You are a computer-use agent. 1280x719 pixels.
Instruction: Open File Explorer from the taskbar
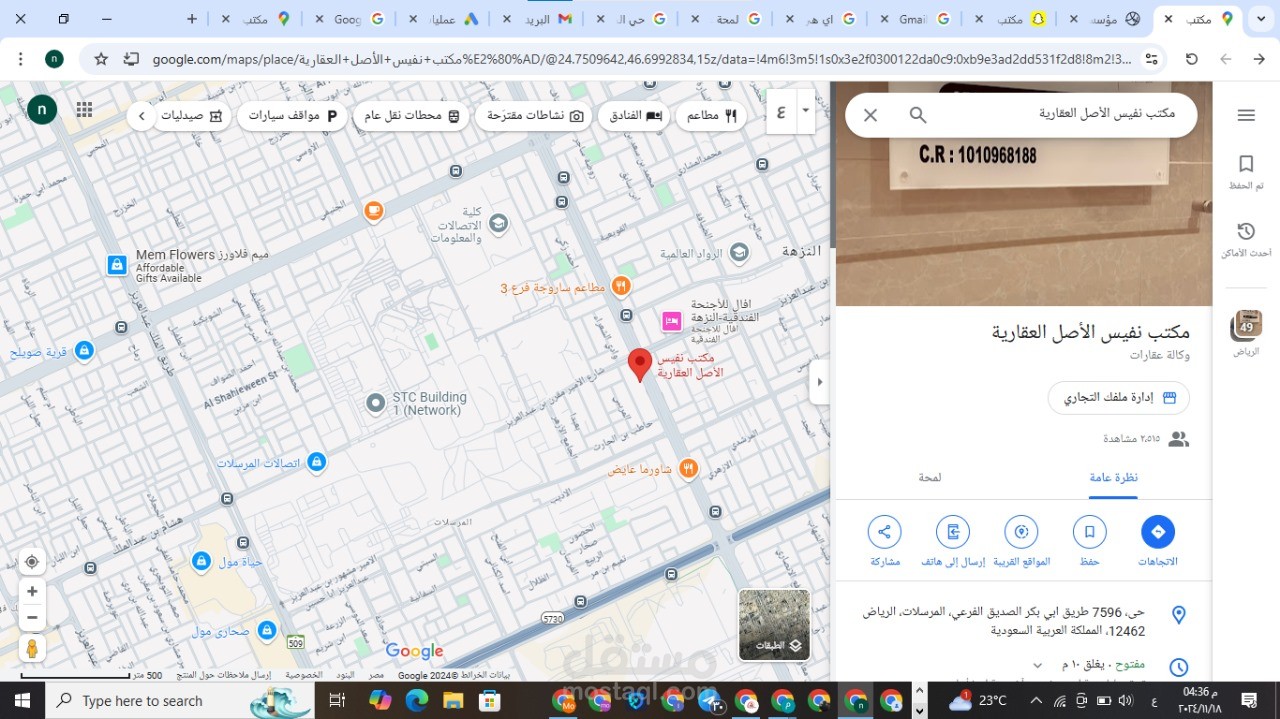[x=455, y=701]
